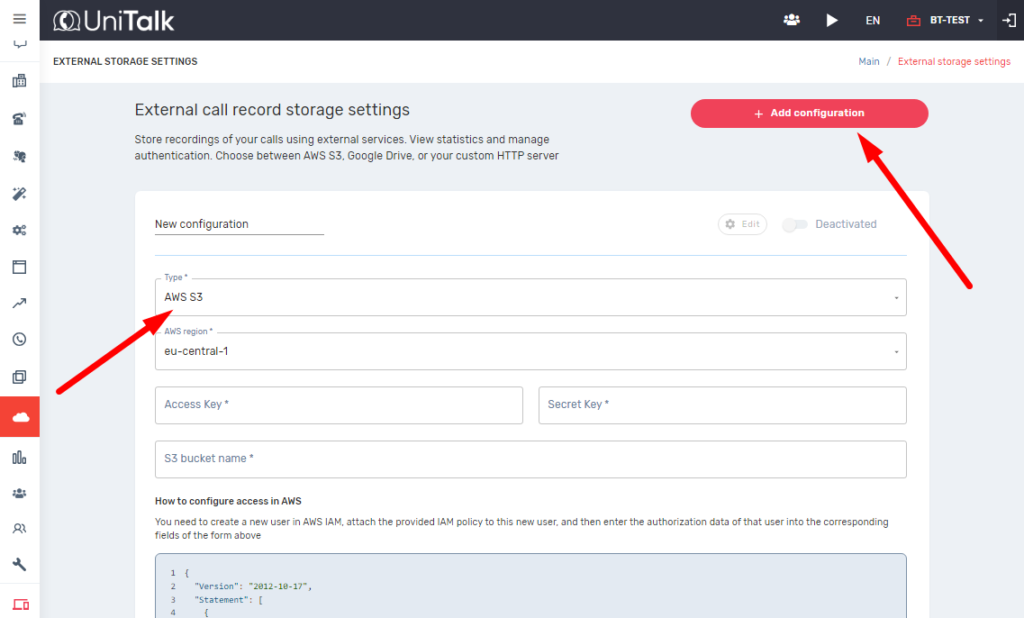Open the hamburger menu in top-left corner
The image size is (1024, 618).
(x=19, y=19)
